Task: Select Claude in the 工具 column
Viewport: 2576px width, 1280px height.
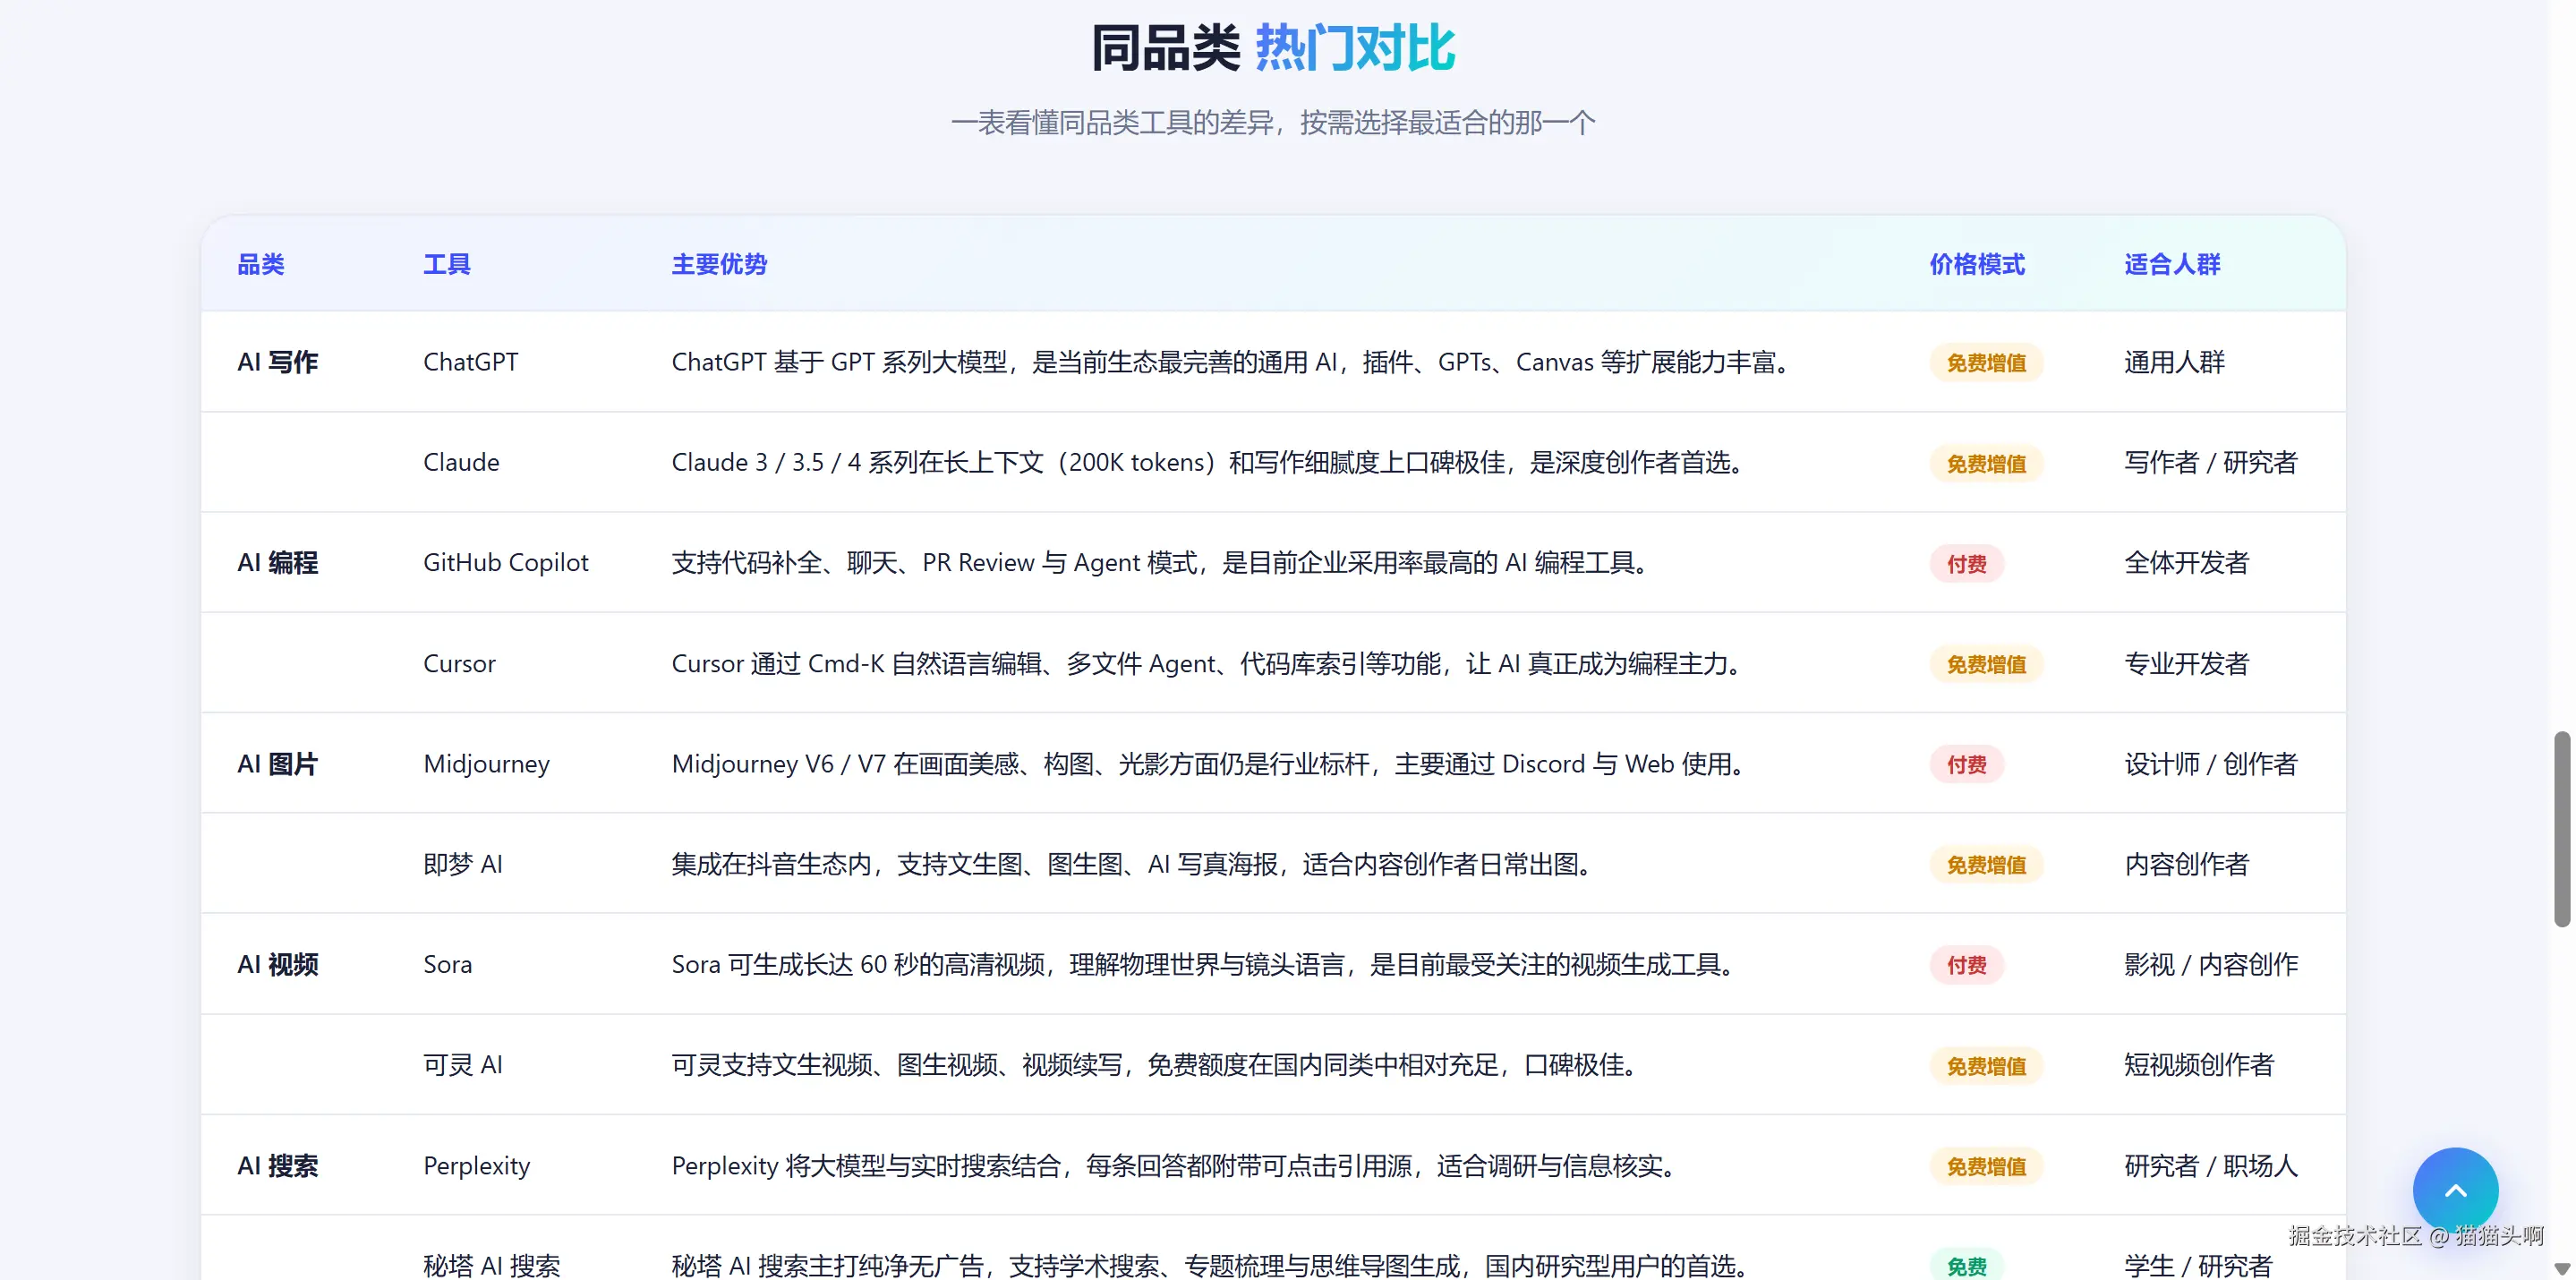Action: [x=461, y=462]
